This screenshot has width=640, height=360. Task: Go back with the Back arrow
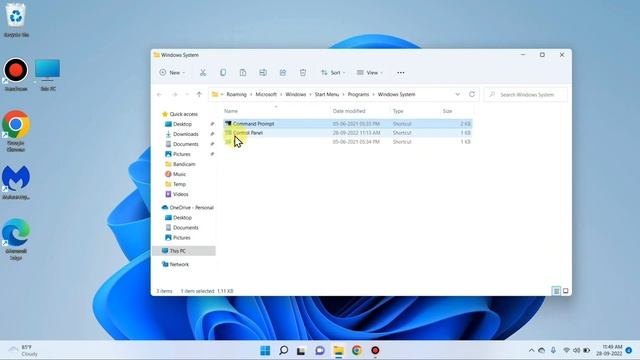[x=160, y=94]
